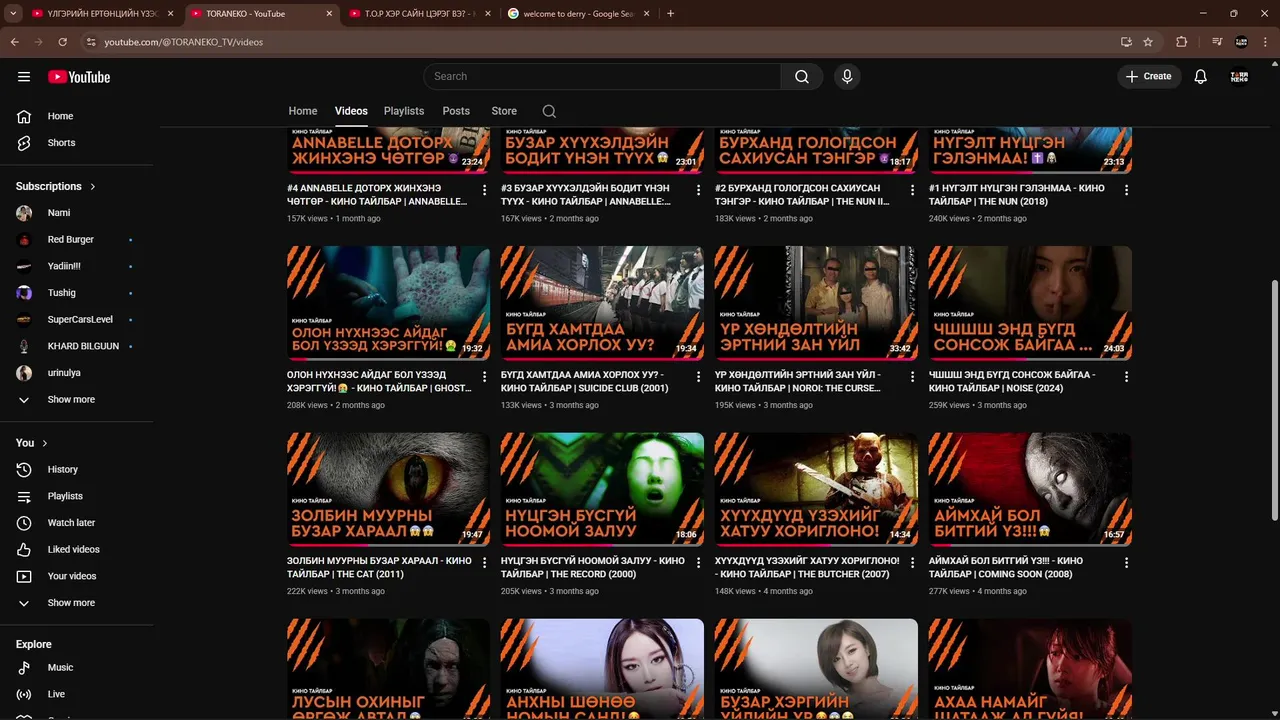
Task: Open the account avatar menu
Action: coord(1239,77)
